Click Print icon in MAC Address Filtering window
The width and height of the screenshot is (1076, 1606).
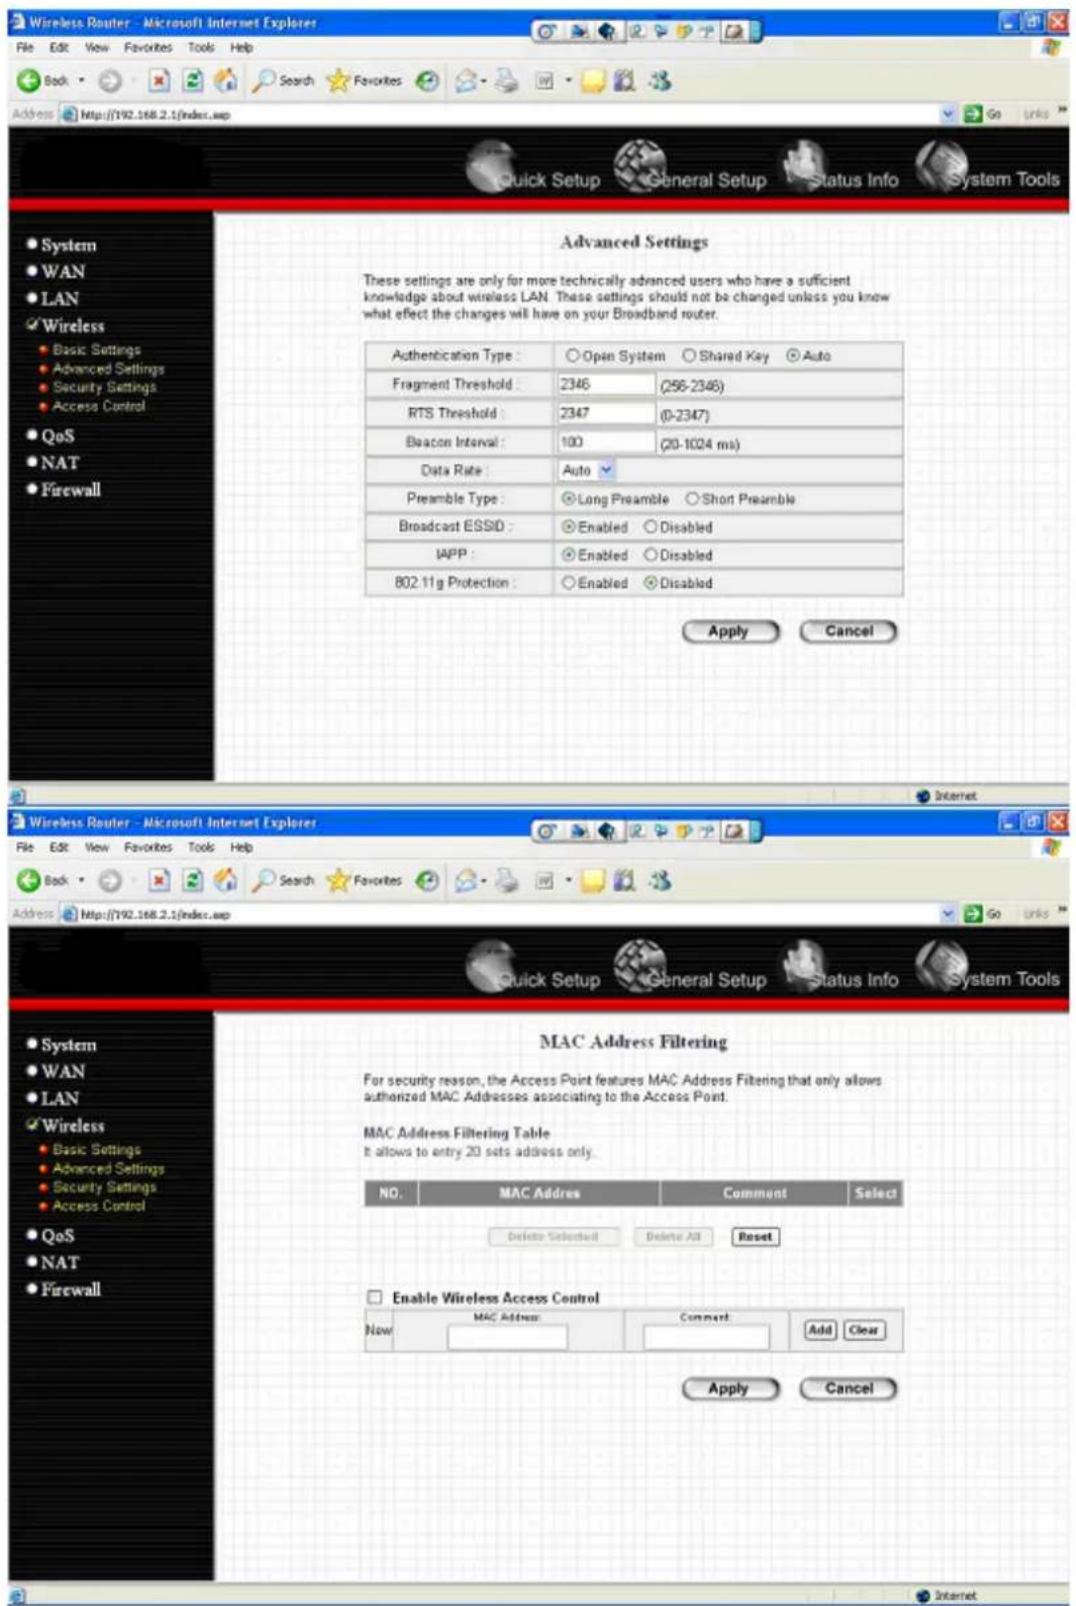click(x=507, y=881)
